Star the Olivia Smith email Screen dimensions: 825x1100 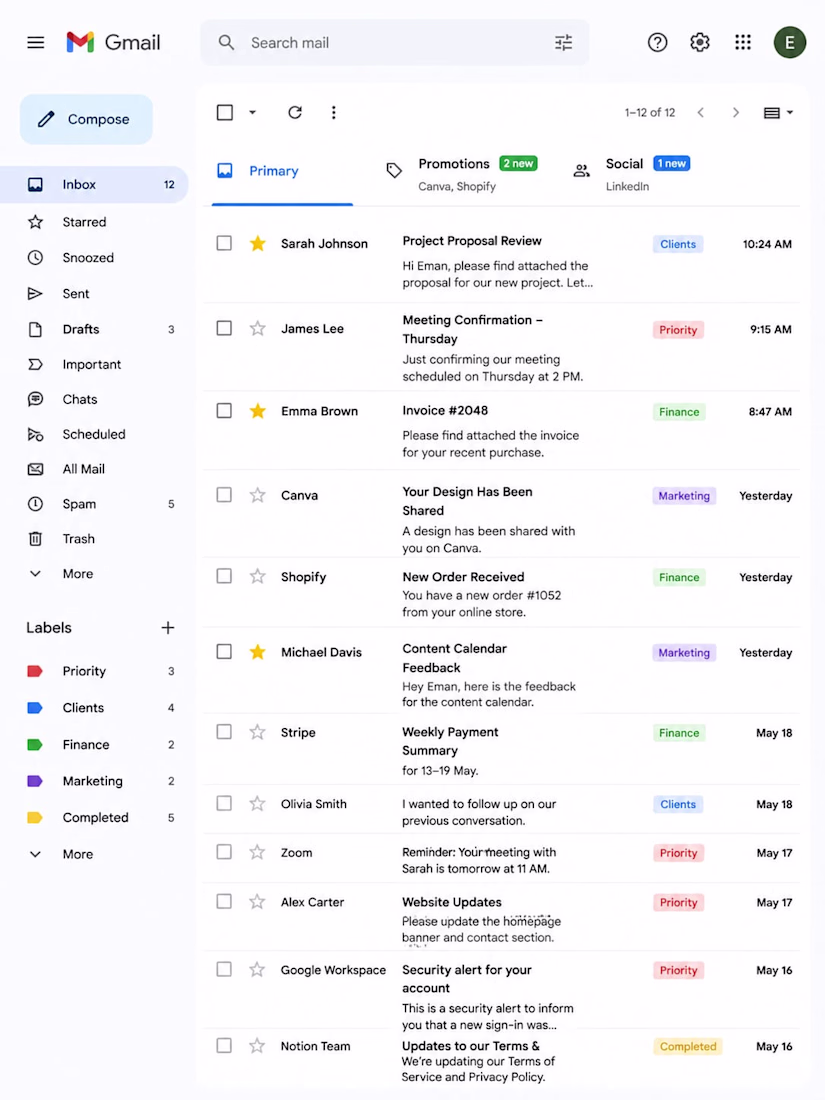pos(257,804)
